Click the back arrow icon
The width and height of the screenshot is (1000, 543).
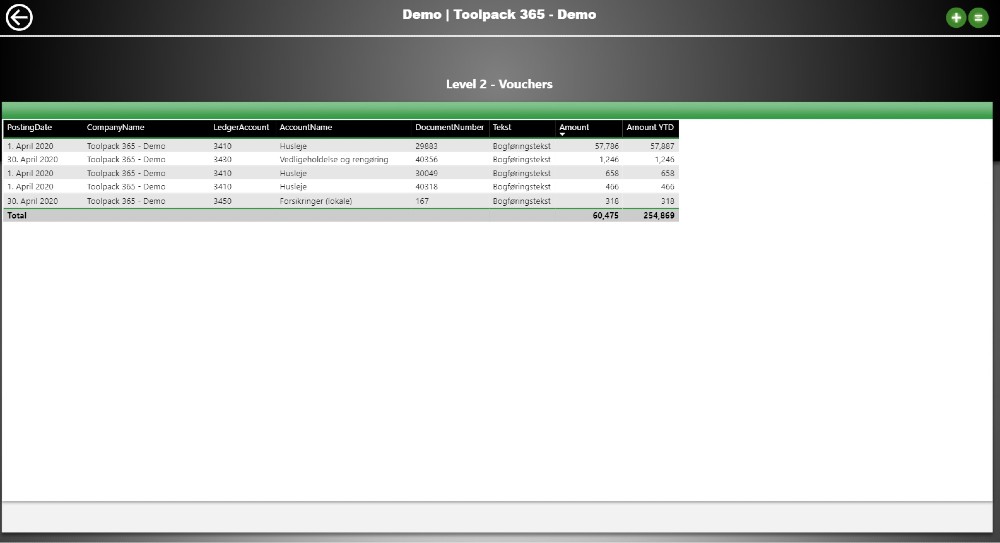pos(20,18)
